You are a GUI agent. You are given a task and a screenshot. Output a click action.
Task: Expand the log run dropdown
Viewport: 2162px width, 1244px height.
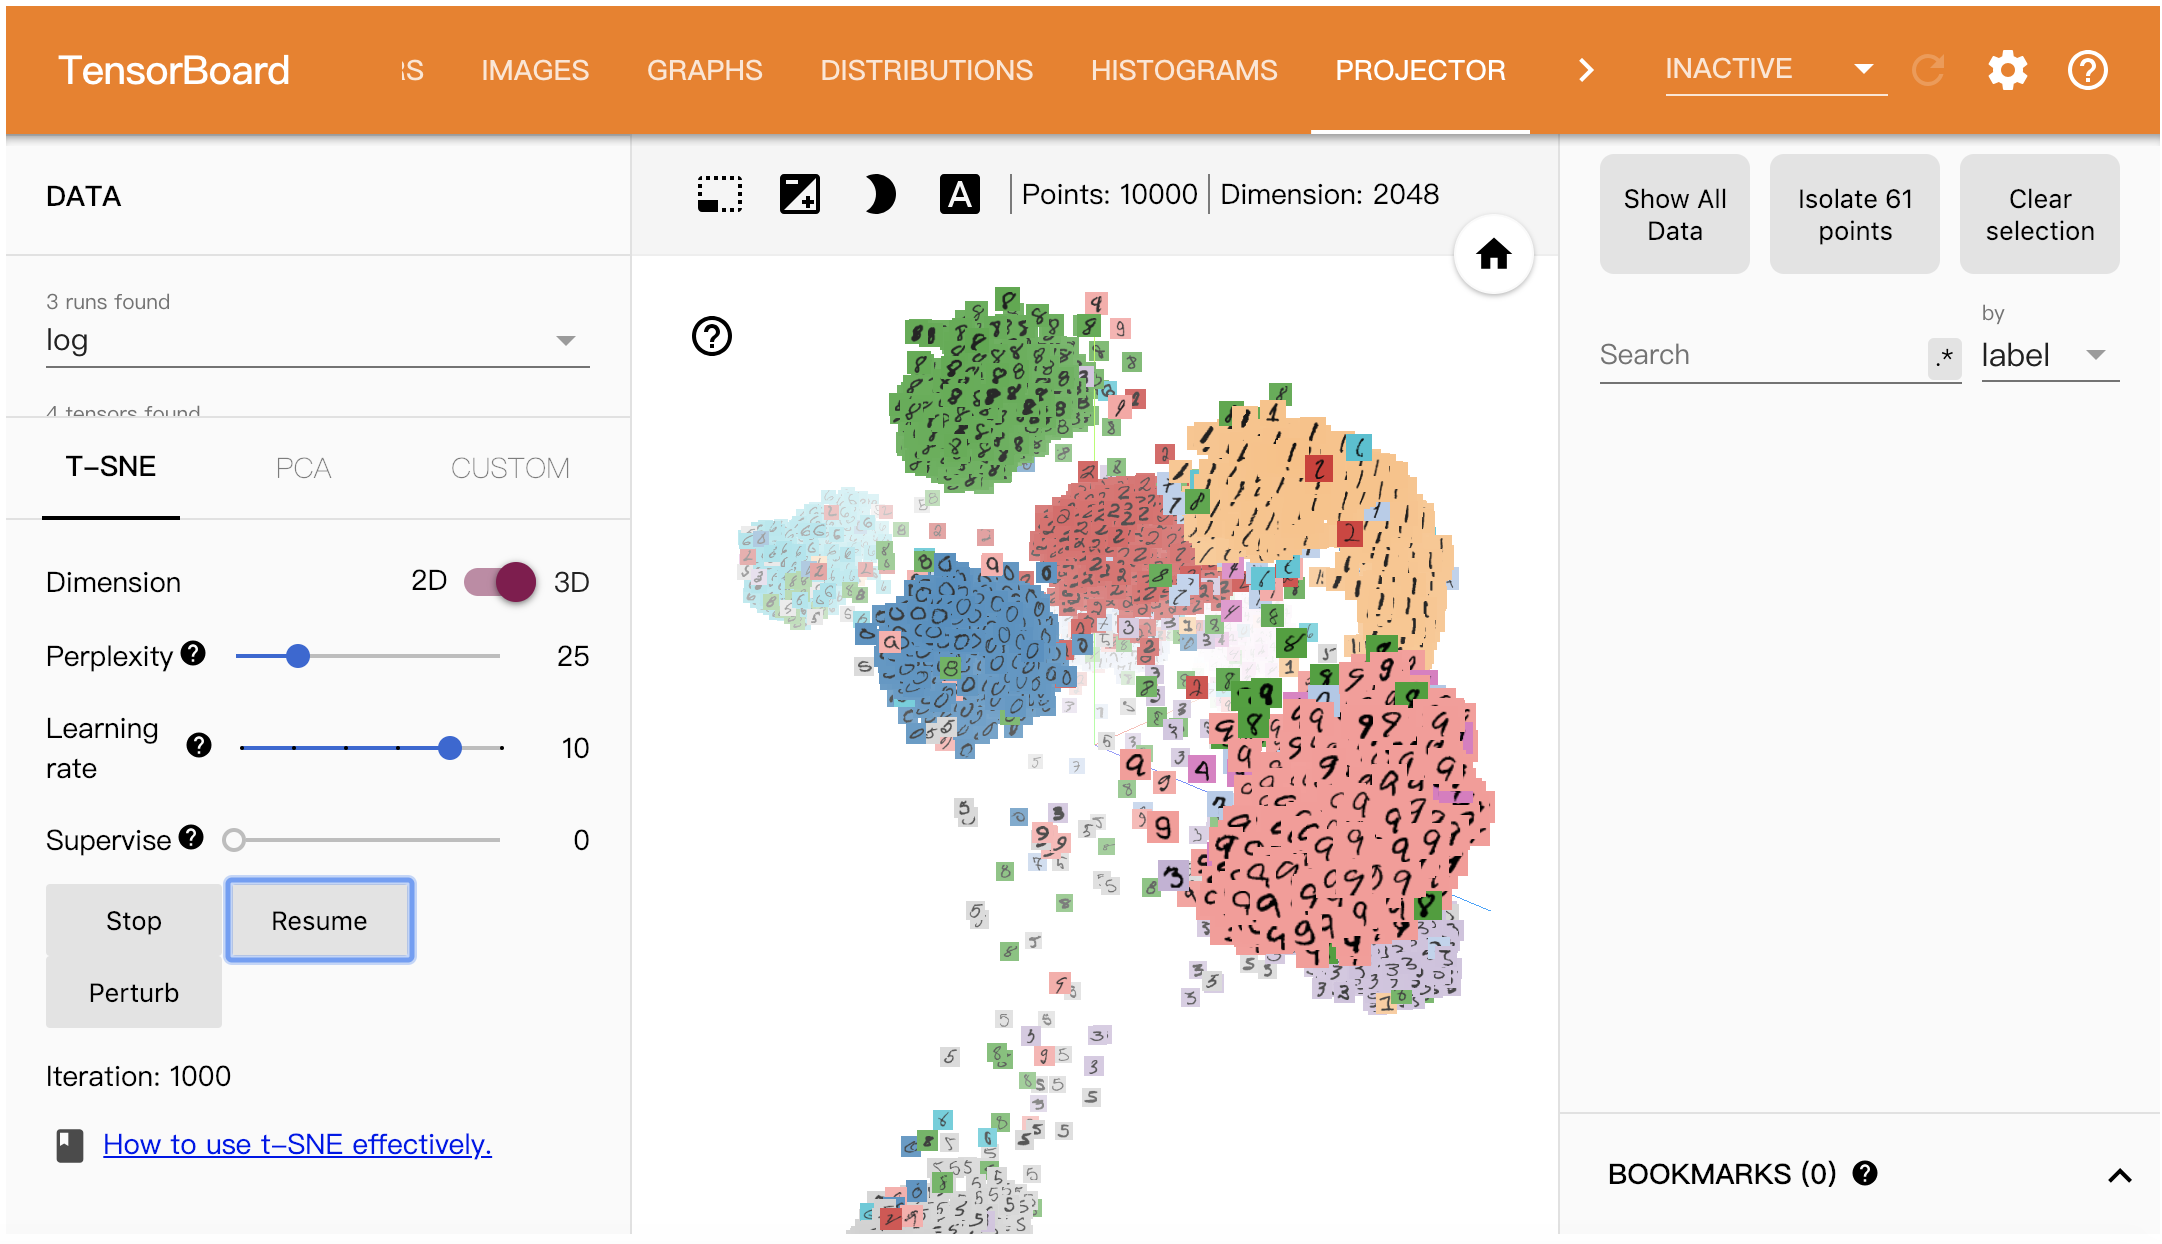[x=566, y=341]
